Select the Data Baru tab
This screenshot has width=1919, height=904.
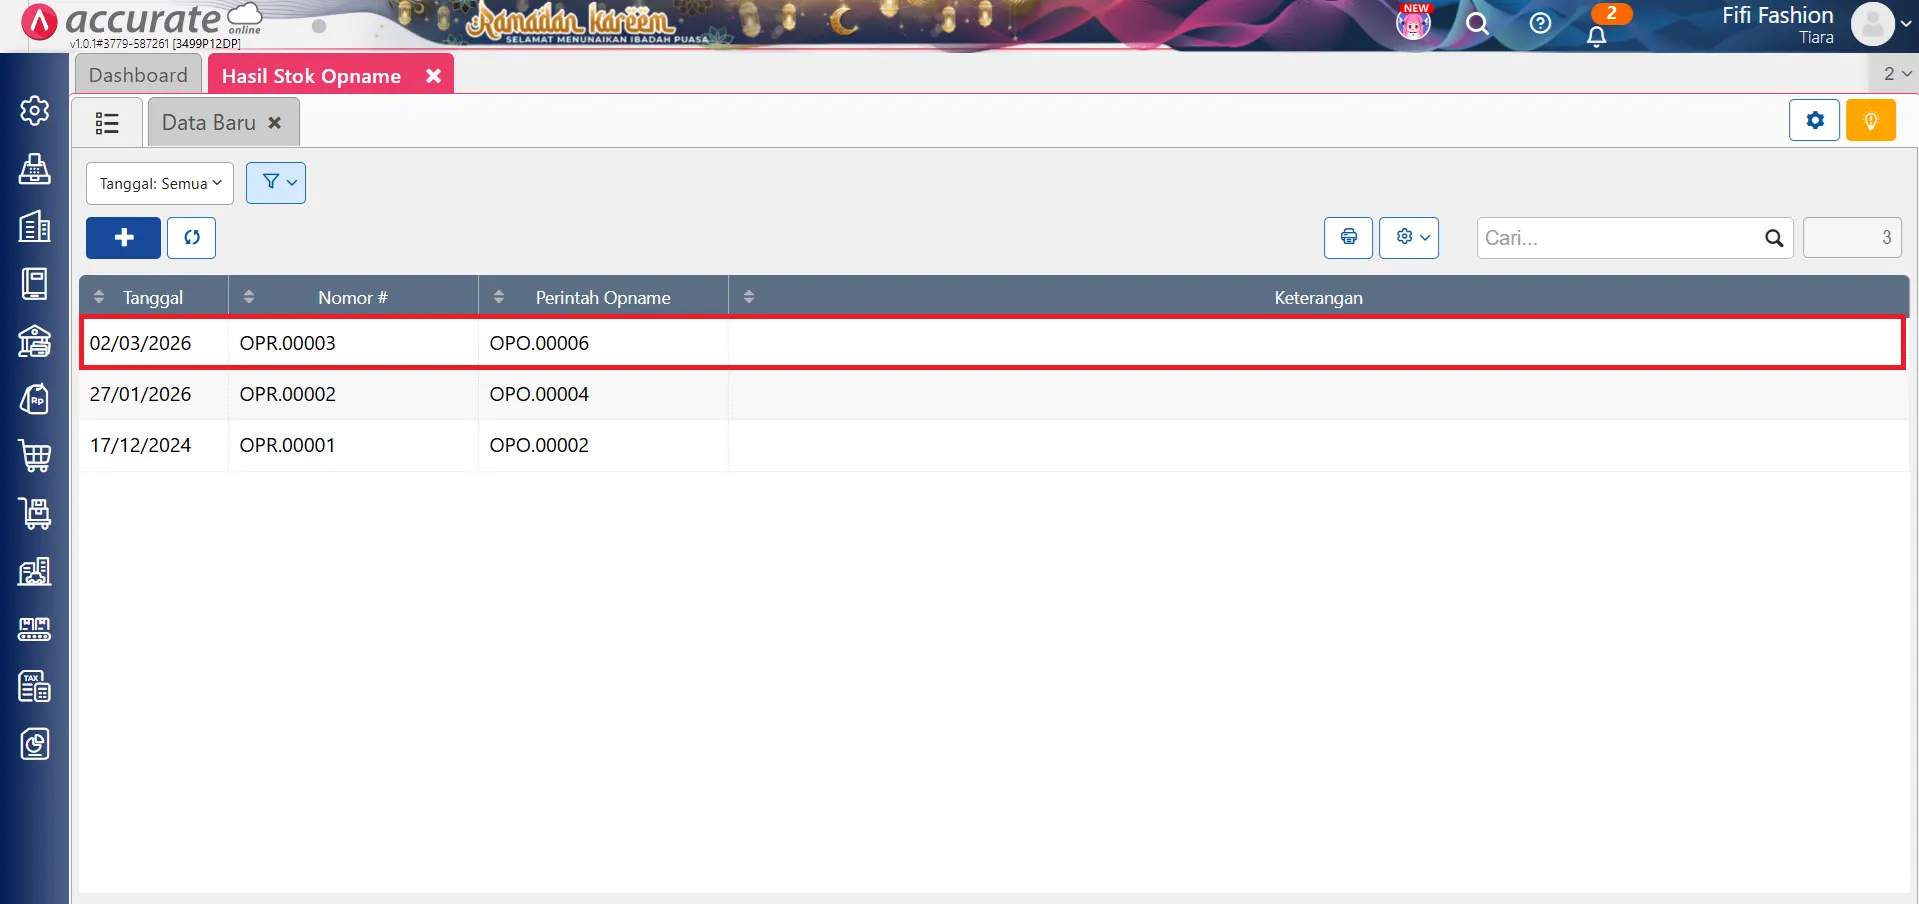tap(209, 123)
